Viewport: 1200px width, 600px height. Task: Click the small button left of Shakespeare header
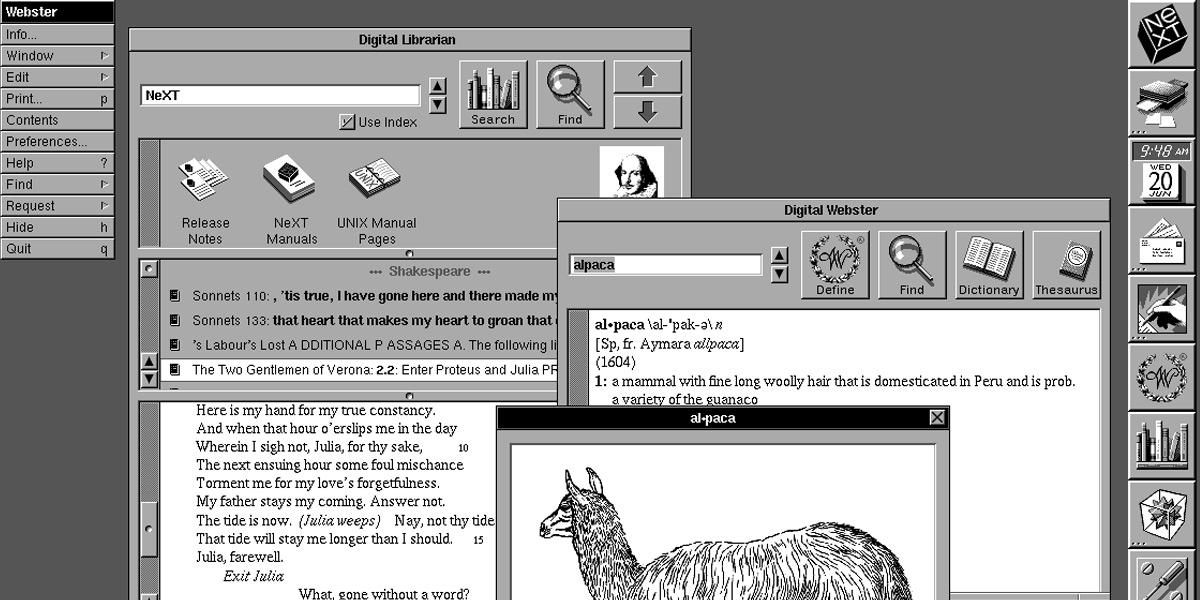[x=149, y=269]
